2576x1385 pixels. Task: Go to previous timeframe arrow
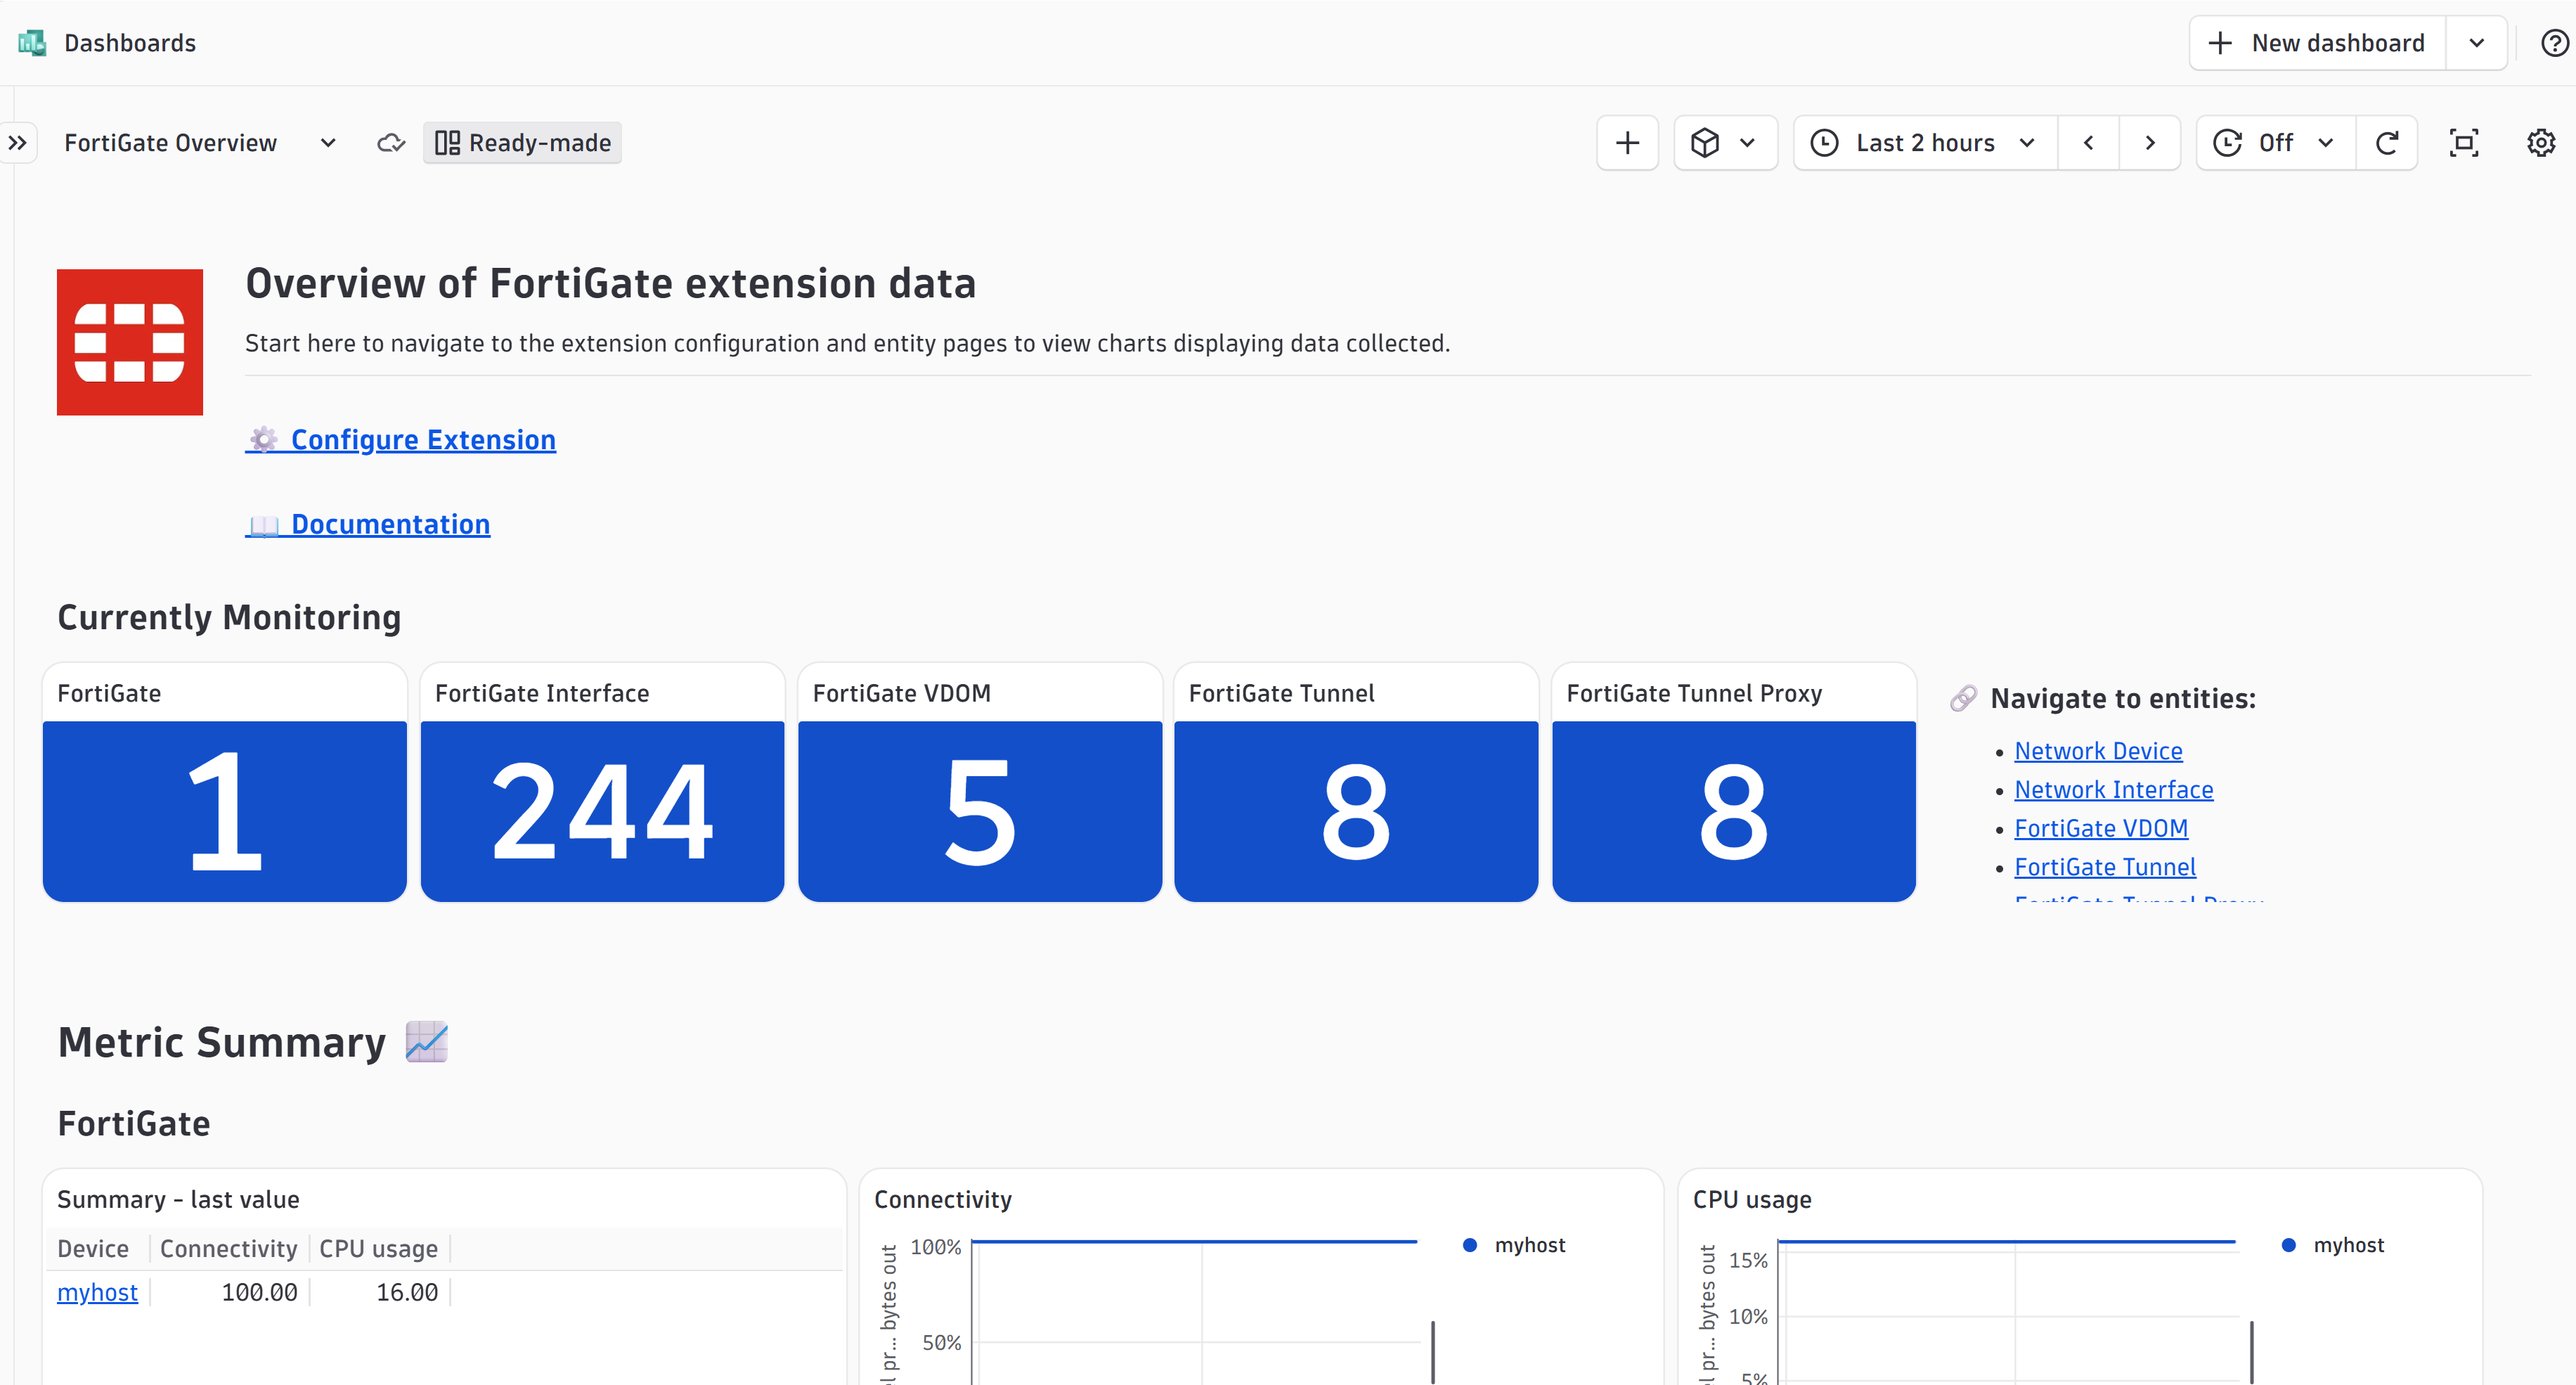pyautogui.click(x=2088, y=143)
